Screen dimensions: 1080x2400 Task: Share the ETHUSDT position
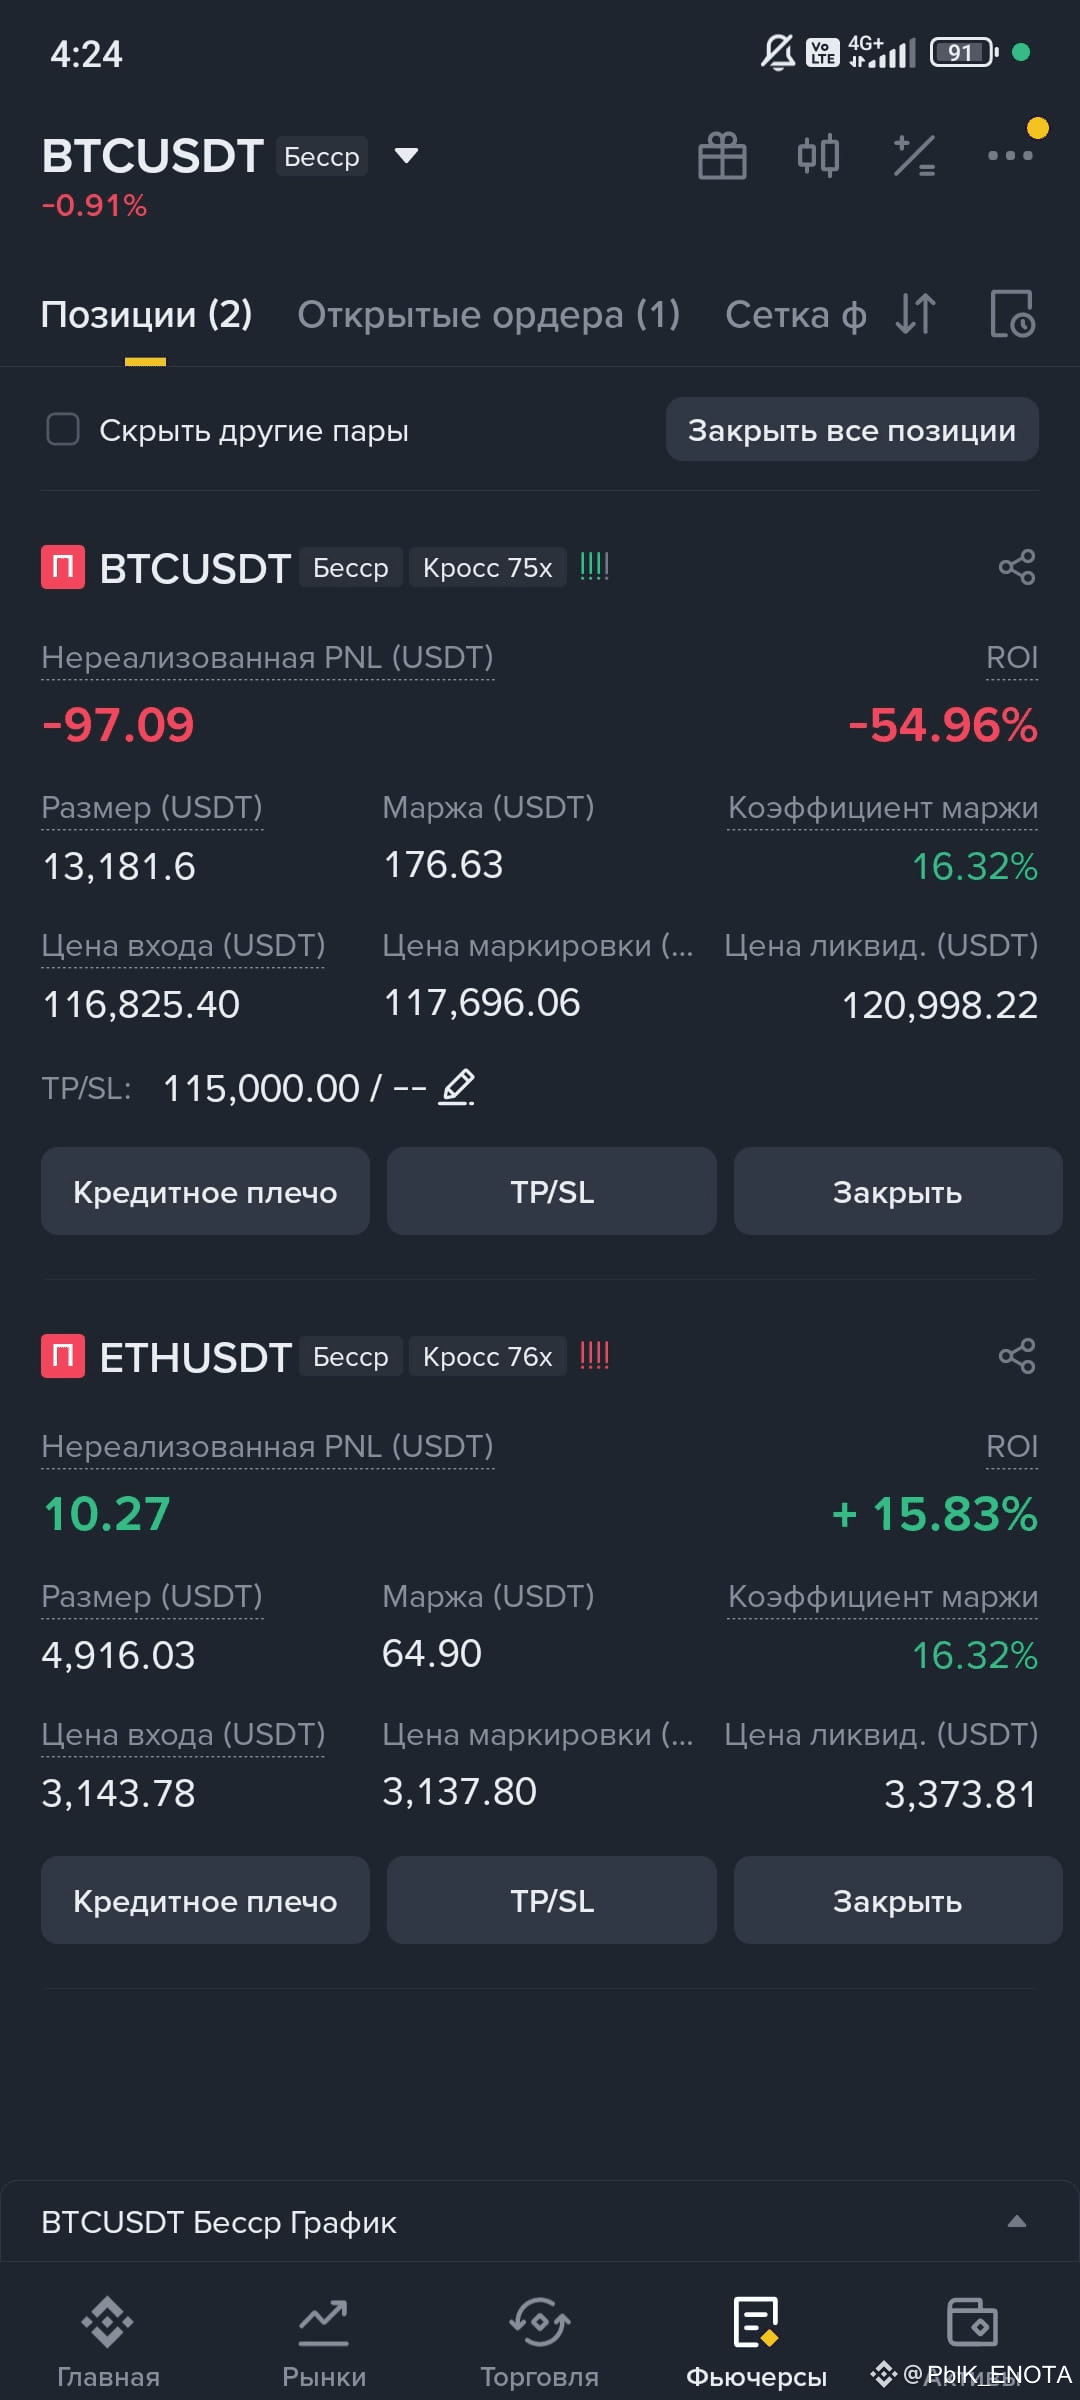[1017, 1356]
